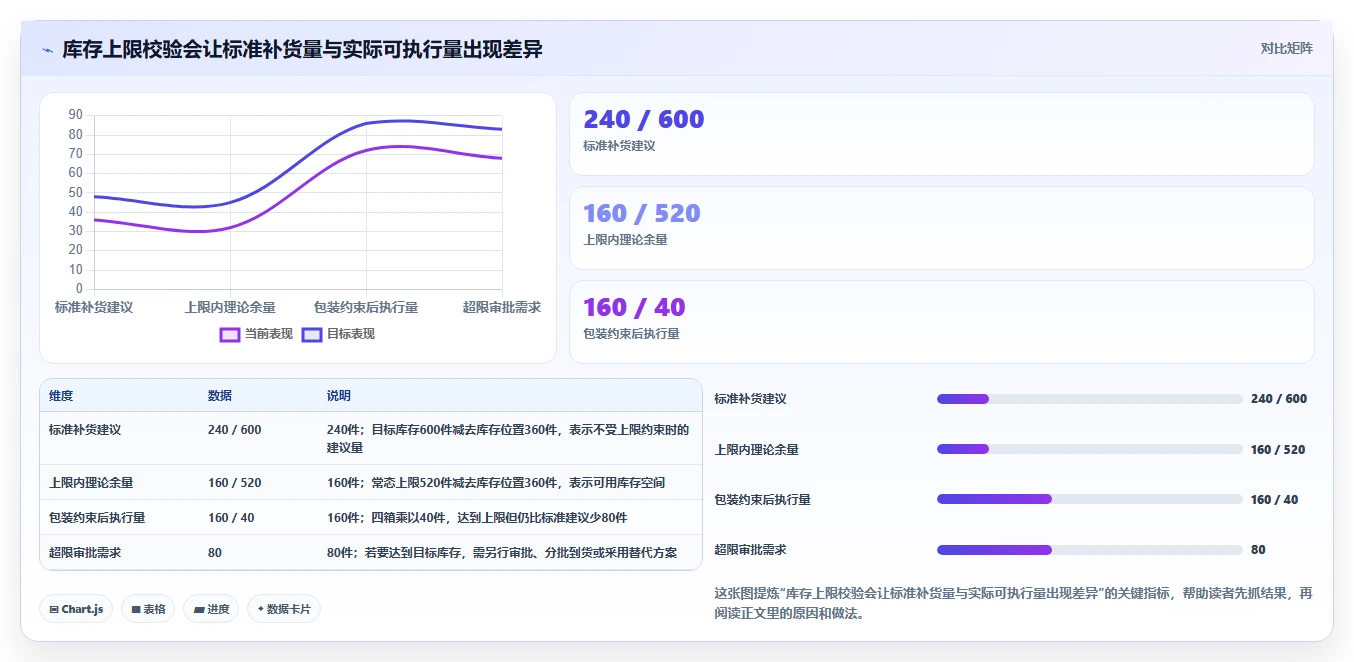Screen dimensions: 1354x662
Task: Click the 包装约束后执行量 chart axis label
Action: (366, 307)
